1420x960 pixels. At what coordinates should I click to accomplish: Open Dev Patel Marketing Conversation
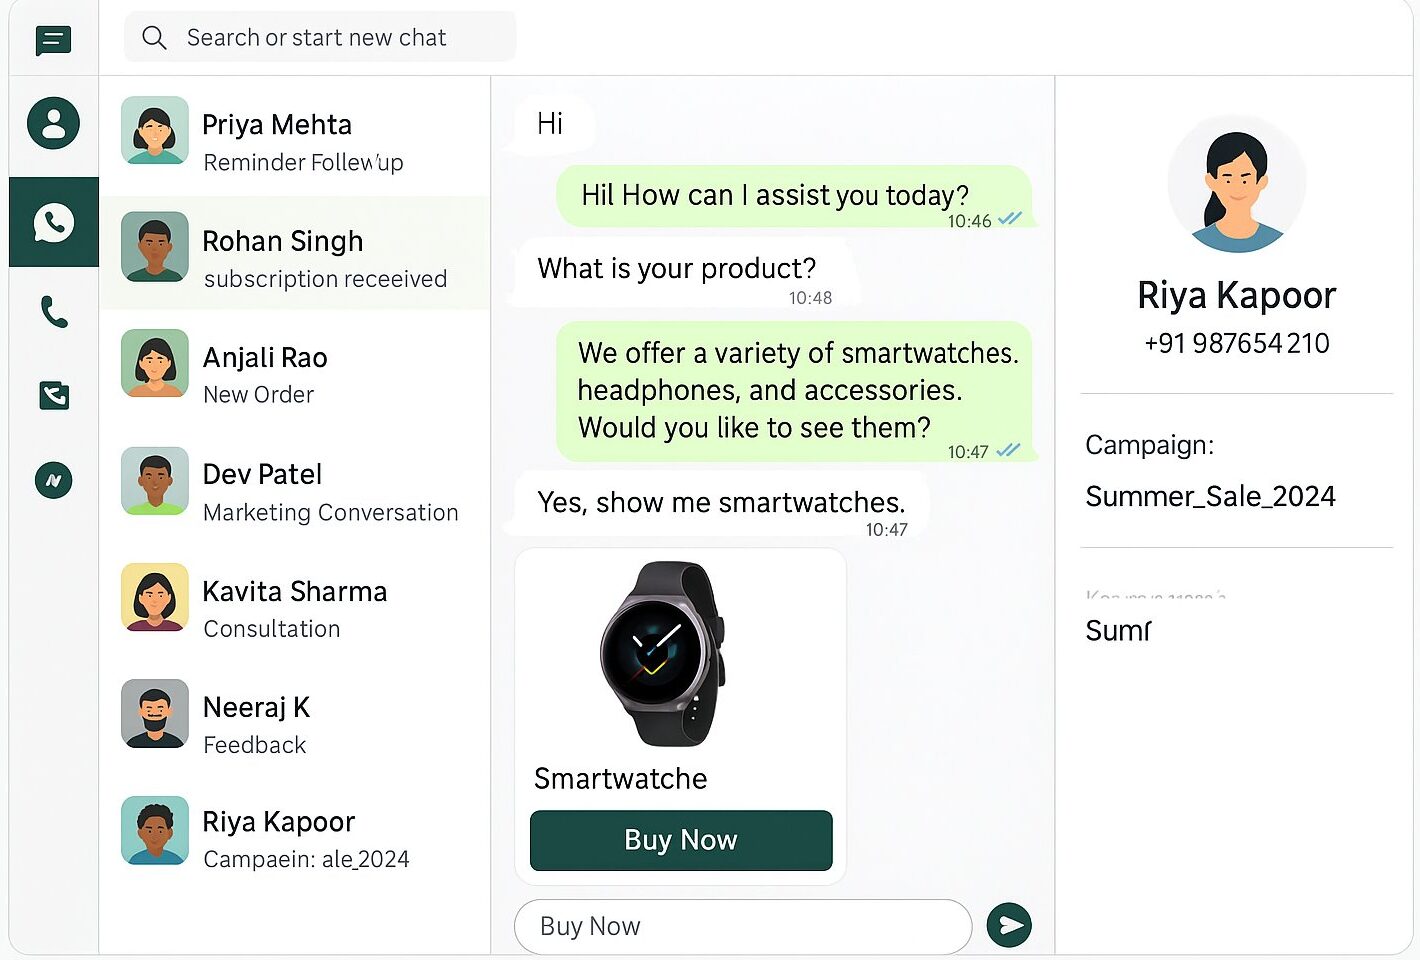click(295, 487)
